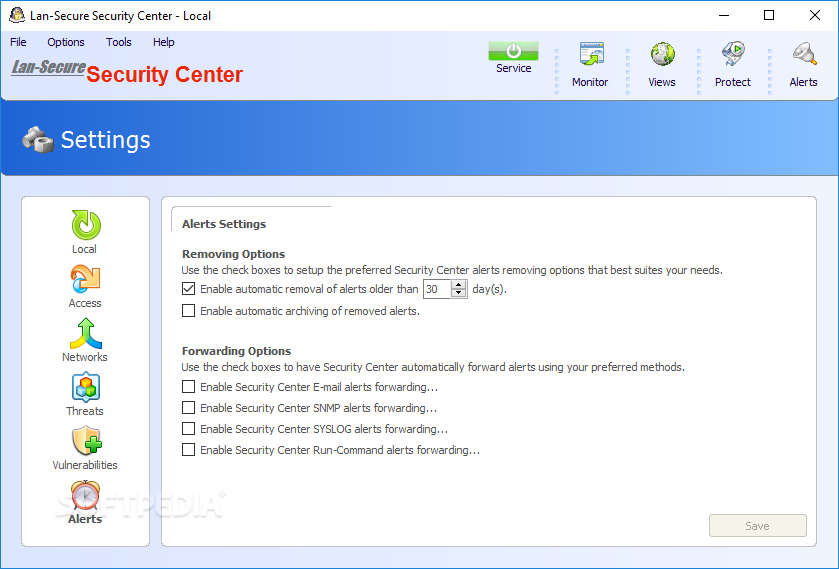Open the Options menu
This screenshot has width=839, height=569.
[x=66, y=42]
